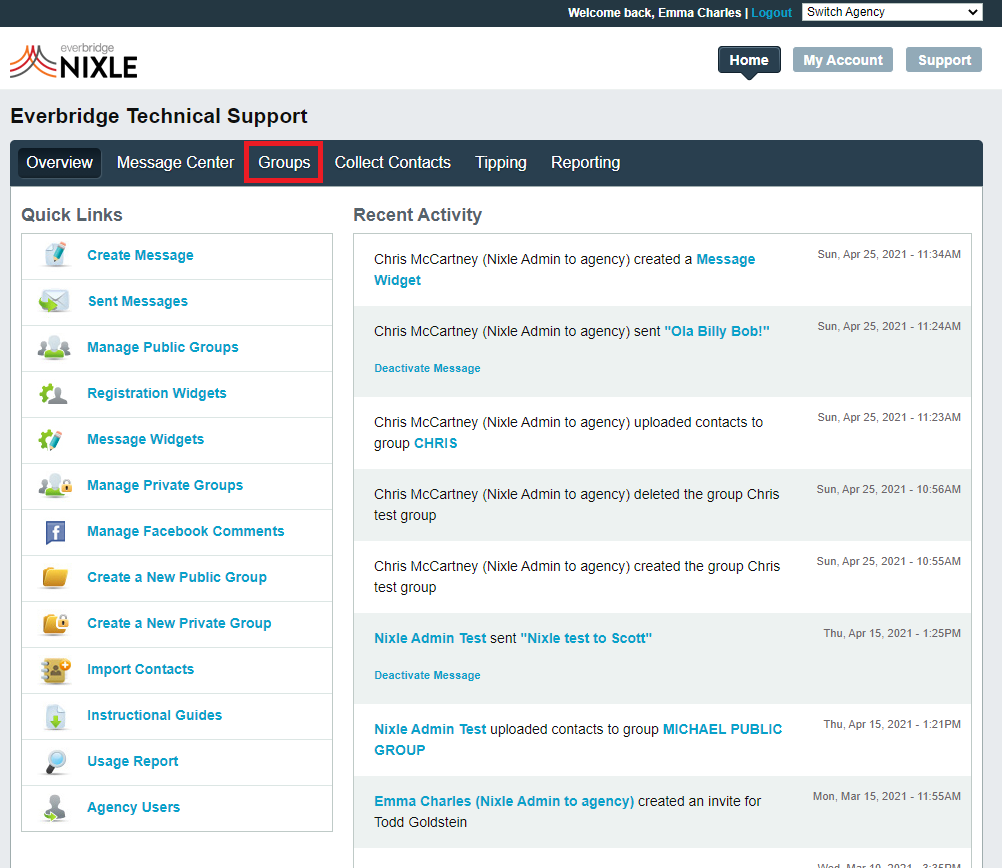Click the Manage Public Groups people icon
This screenshot has height=868, width=1002.
[x=54, y=347]
